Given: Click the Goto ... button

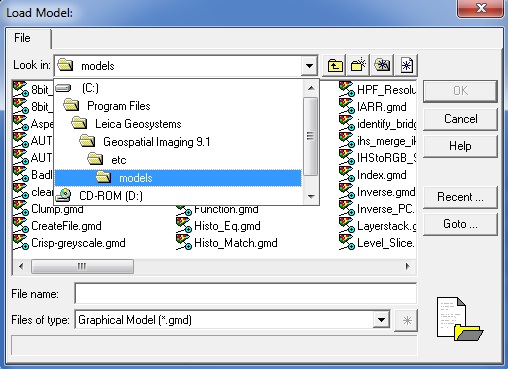Looking at the screenshot, I should point(460,224).
